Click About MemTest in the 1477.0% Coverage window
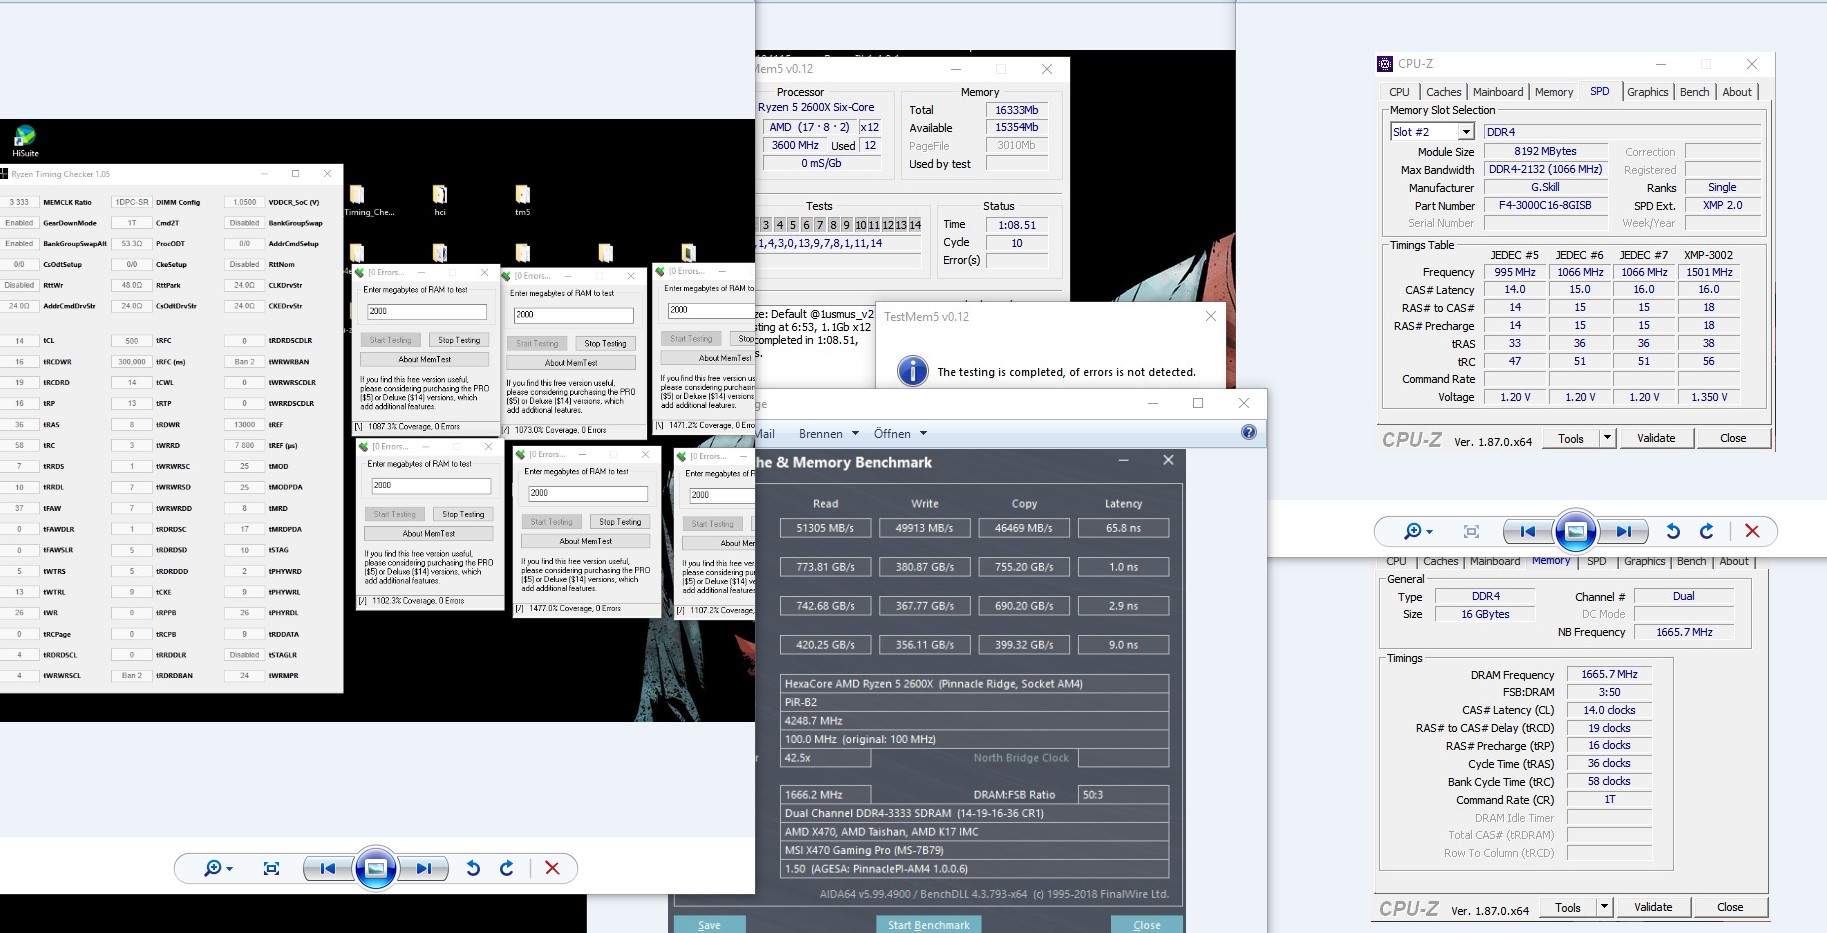Viewport: 1827px width, 933px height. pyautogui.click(x=585, y=541)
